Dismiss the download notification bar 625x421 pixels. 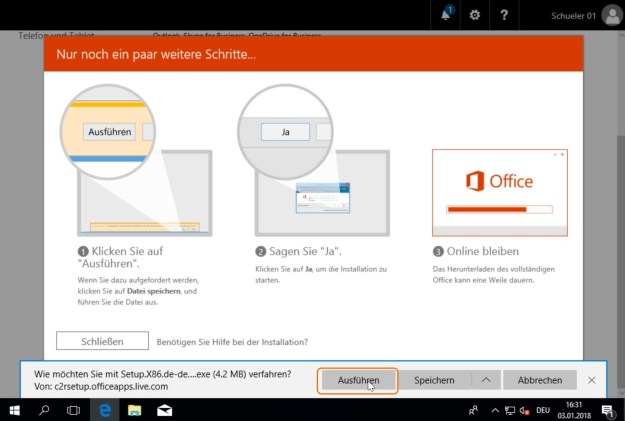pyautogui.click(x=592, y=380)
